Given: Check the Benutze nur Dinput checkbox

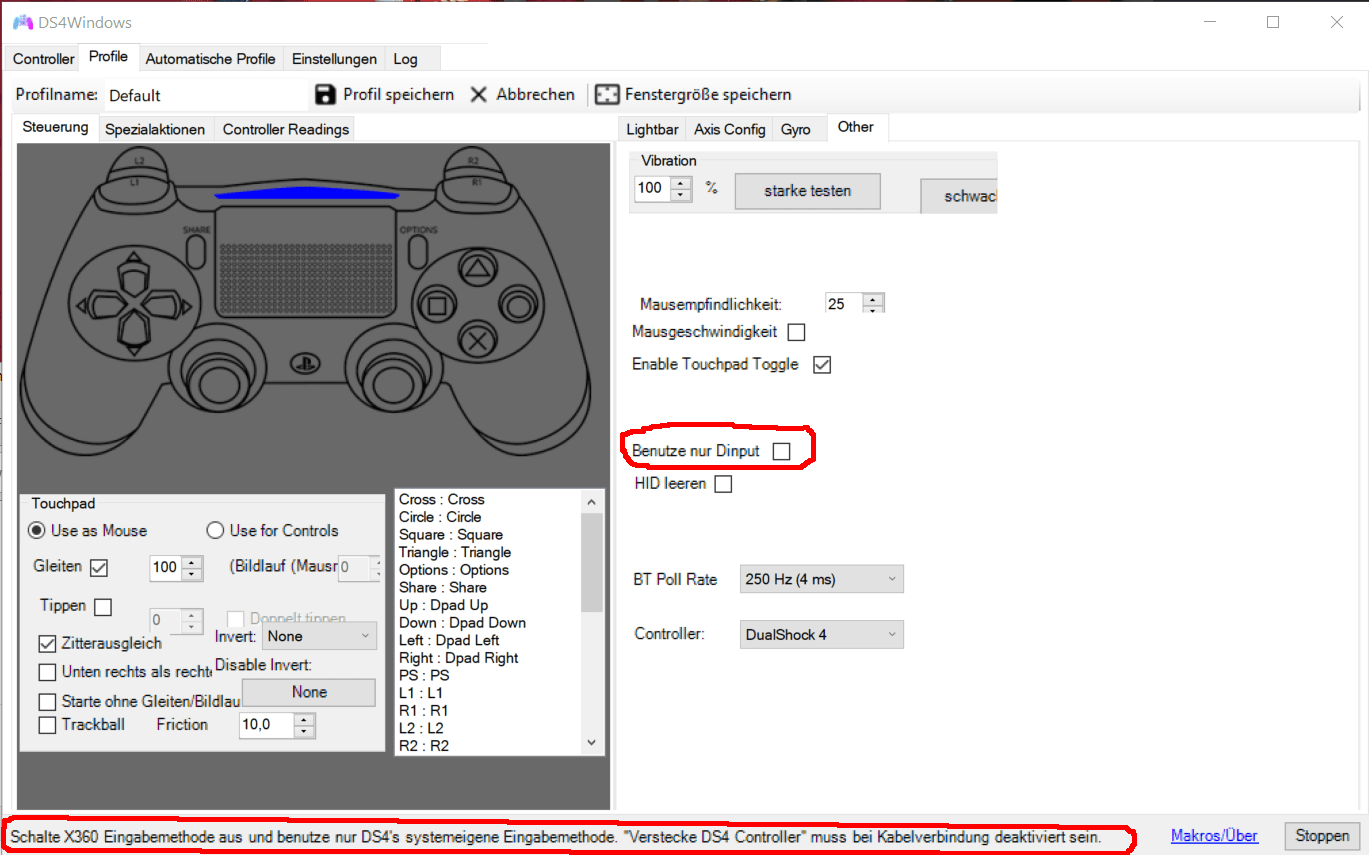Looking at the screenshot, I should tap(782, 452).
